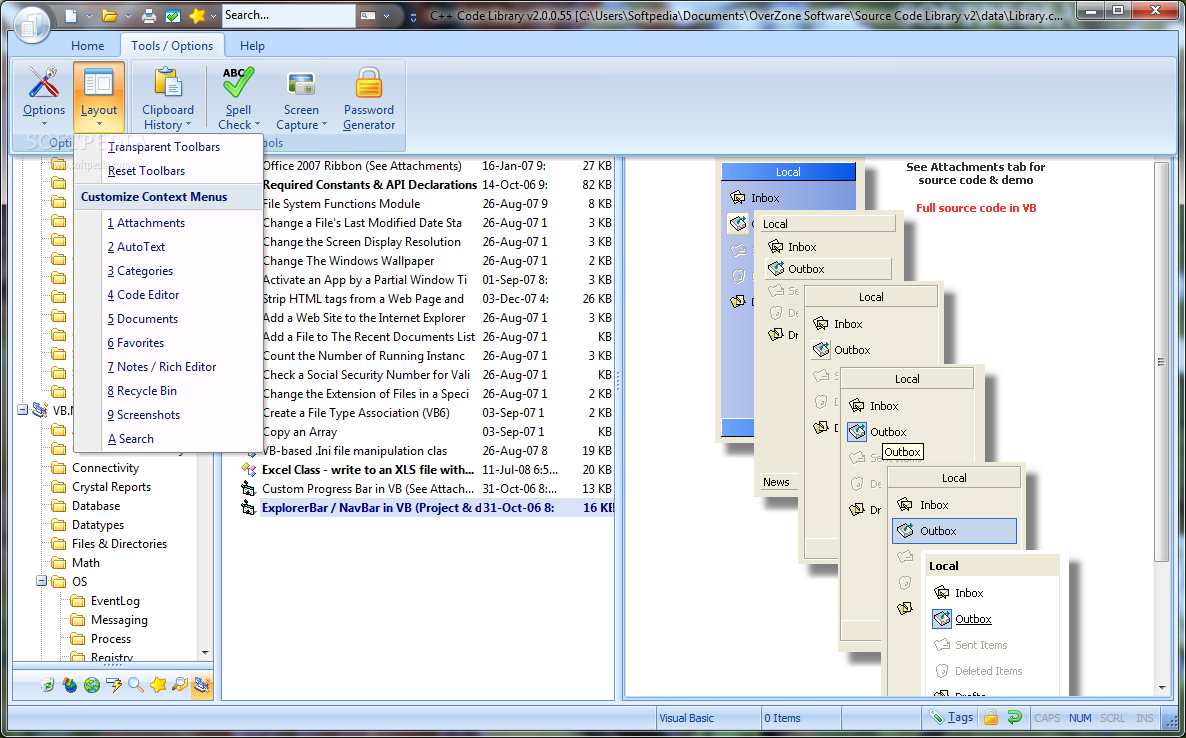Select the Files & Directories folder
The width and height of the screenshot is (1186, 738).
[x=120, y=544]
